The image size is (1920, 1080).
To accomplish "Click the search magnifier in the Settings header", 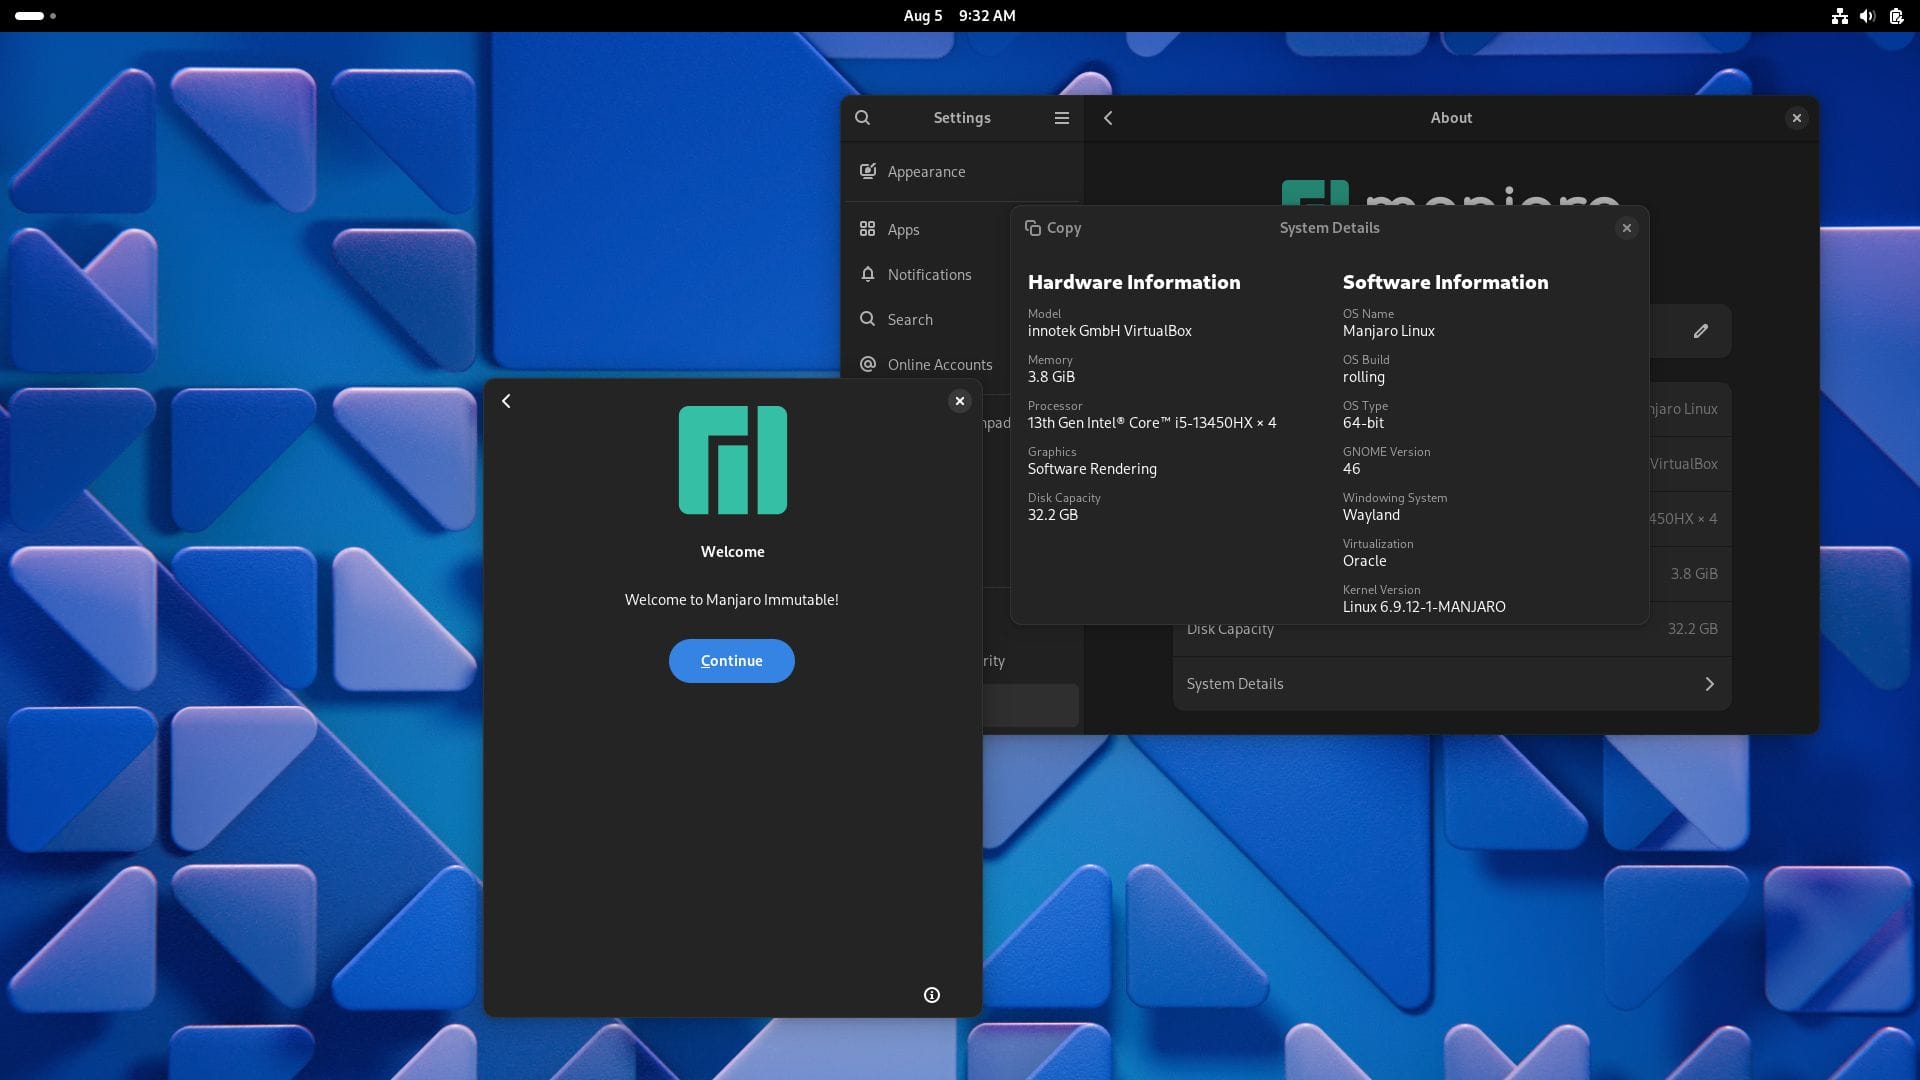I will pyautogui.click(x=862, y=117).
